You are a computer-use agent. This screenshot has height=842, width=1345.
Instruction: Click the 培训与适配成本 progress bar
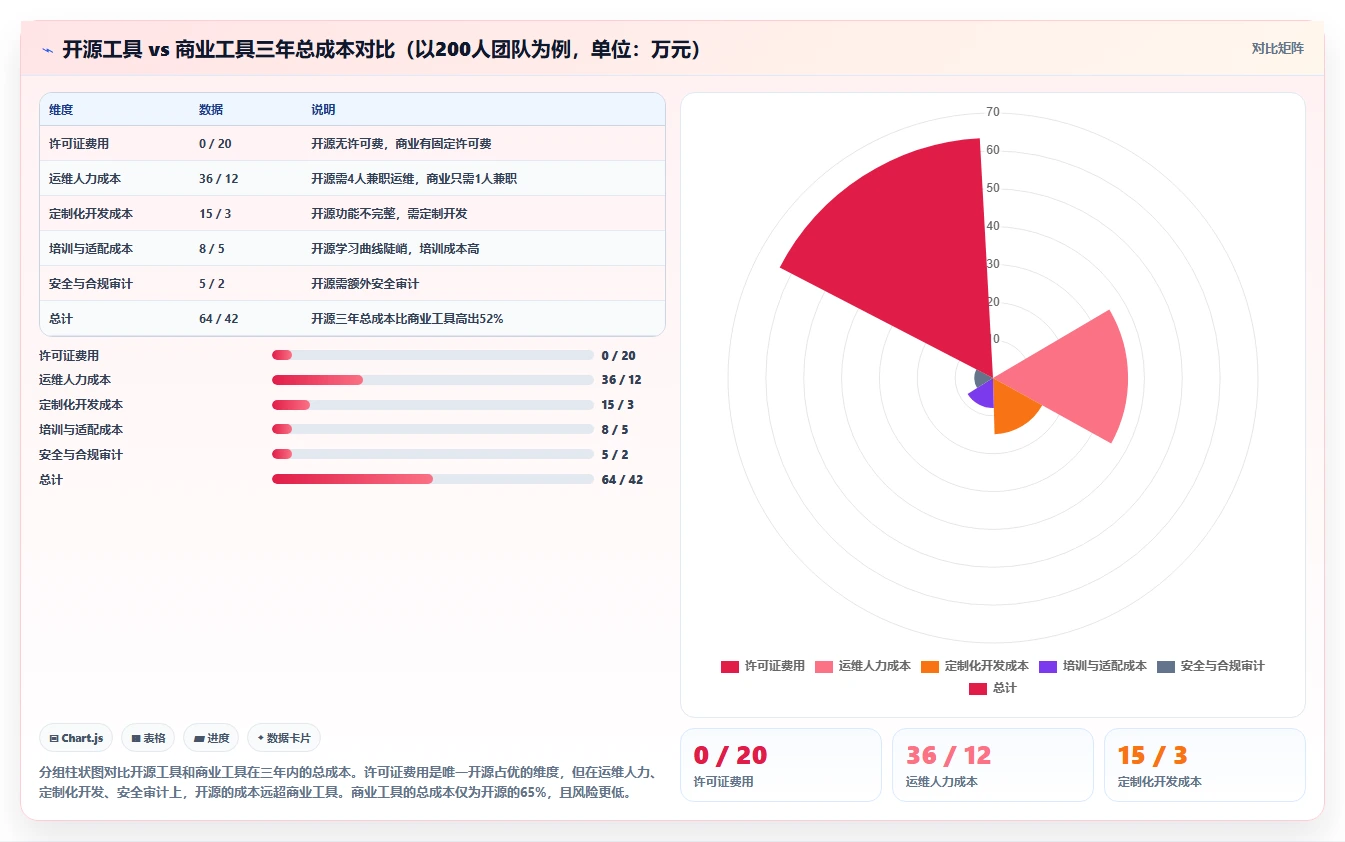[432, 429]
